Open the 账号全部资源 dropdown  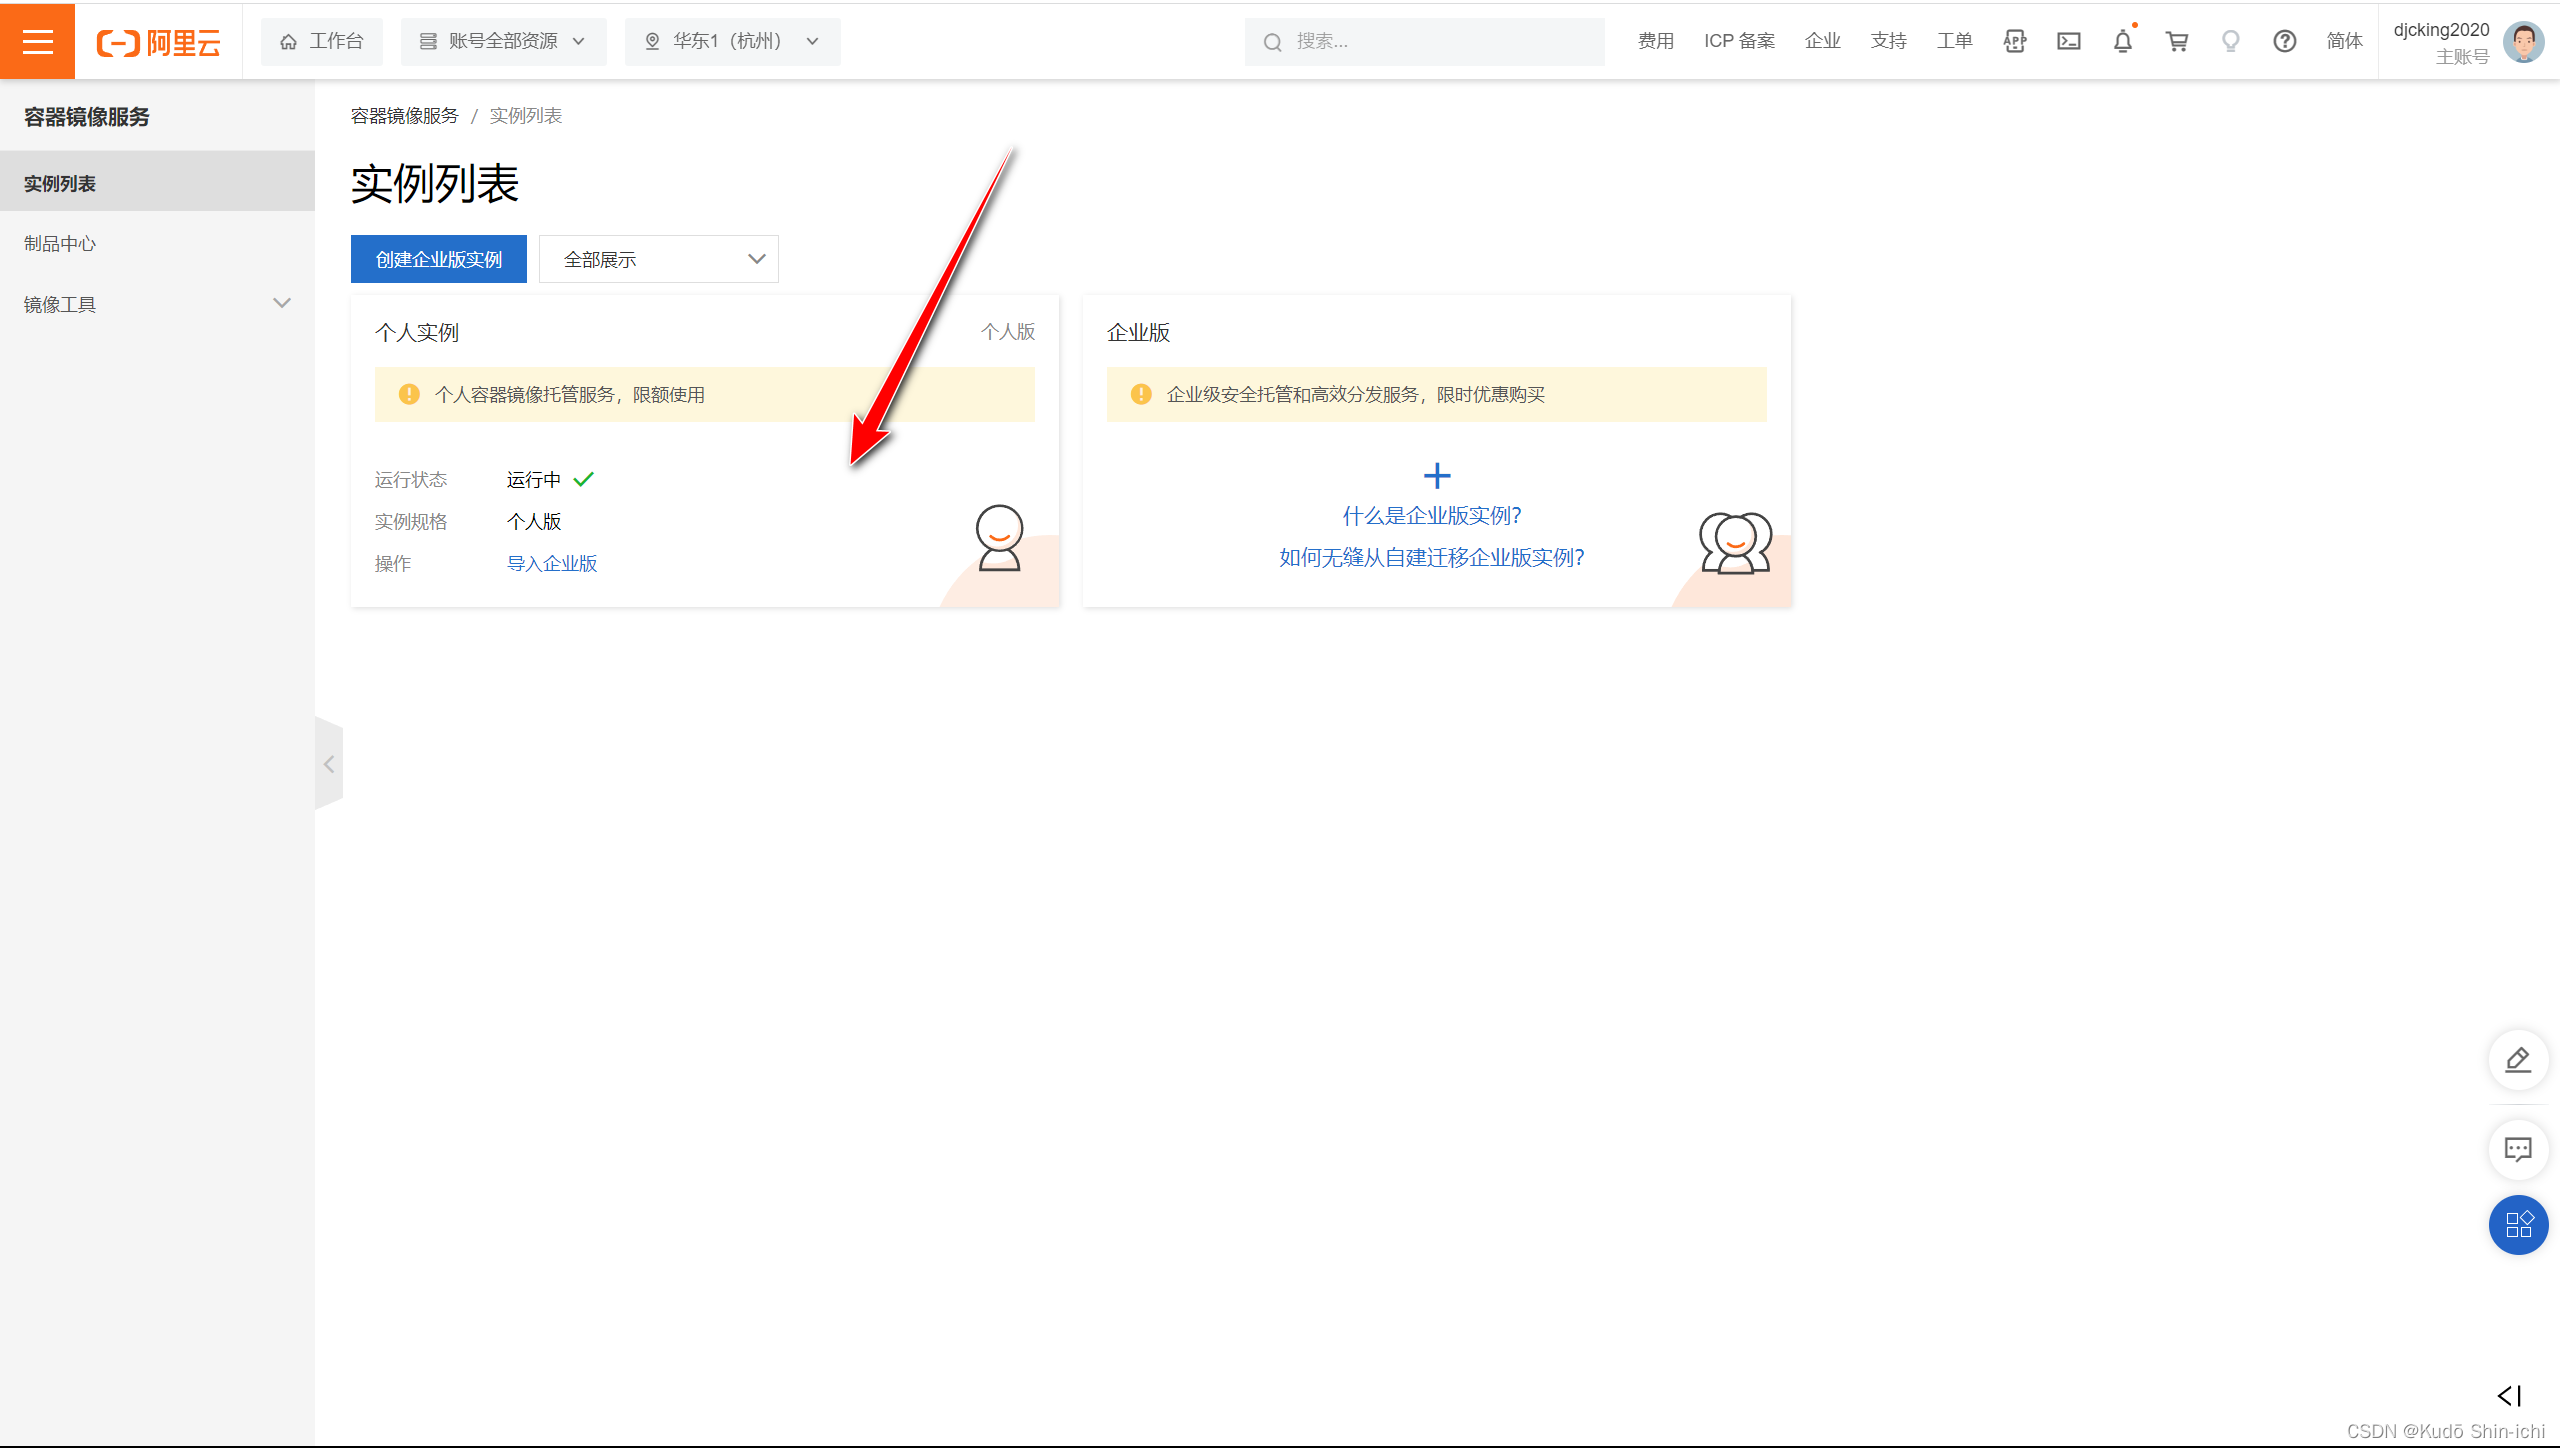click(x=503, y=41)
